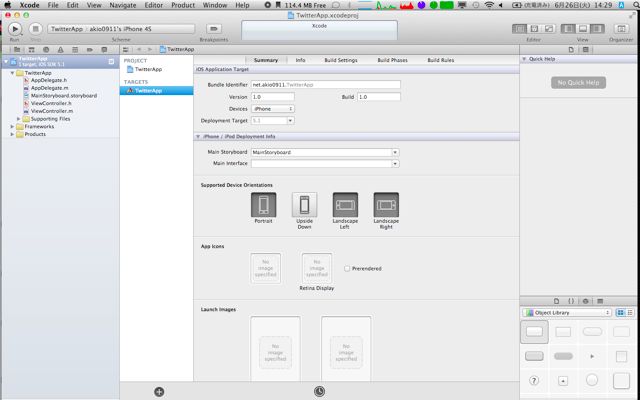
Task: Expand the Supporting Files group
Action: click(19, 119)
